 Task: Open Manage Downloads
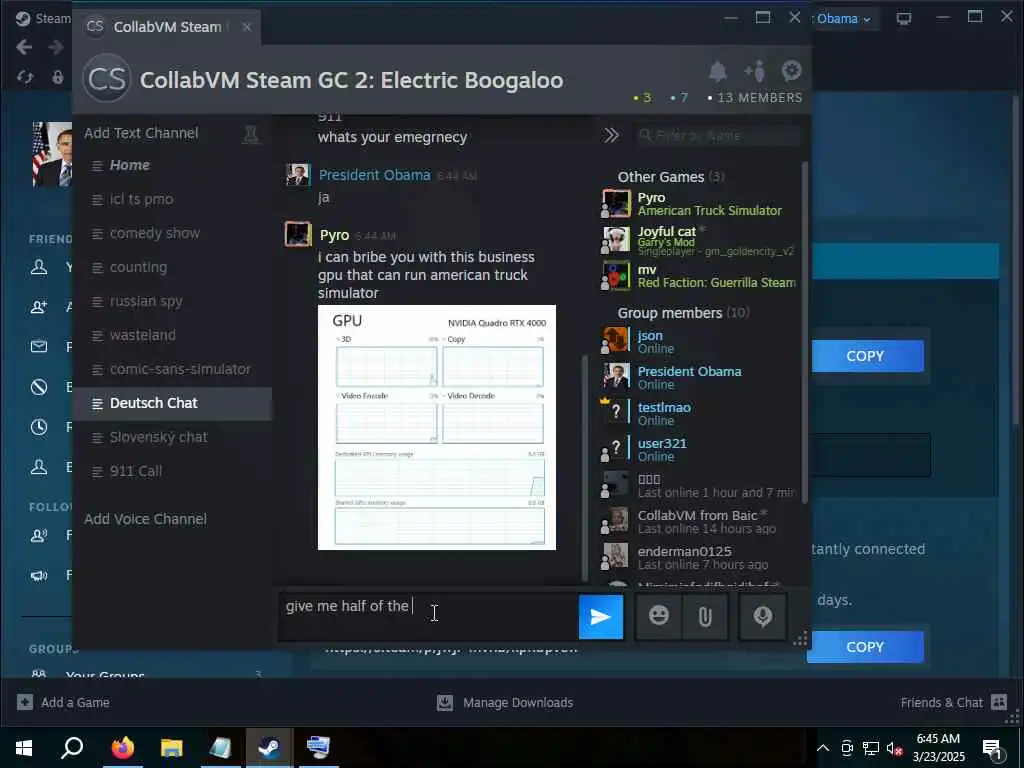point(505,703)
